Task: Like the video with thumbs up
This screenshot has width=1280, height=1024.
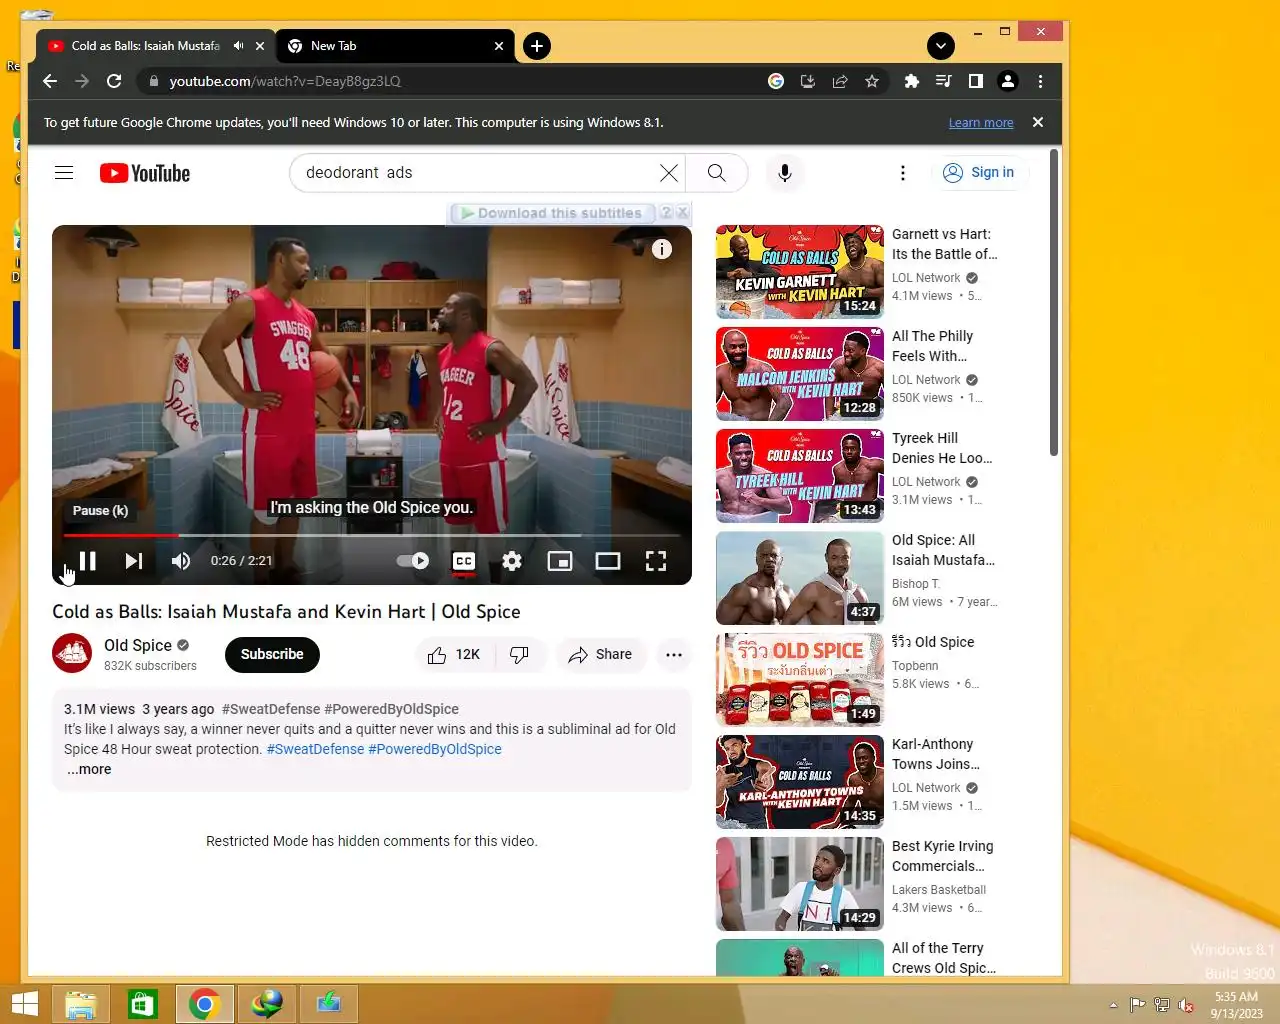Action: tap(455, 654)
